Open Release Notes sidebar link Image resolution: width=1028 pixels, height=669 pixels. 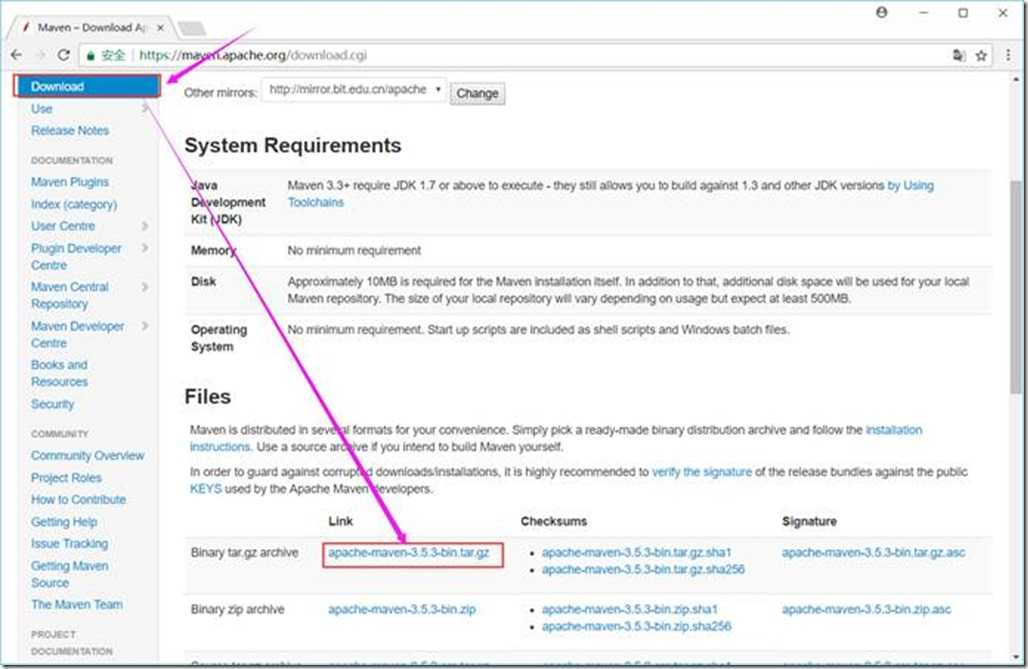pos(69,131)
